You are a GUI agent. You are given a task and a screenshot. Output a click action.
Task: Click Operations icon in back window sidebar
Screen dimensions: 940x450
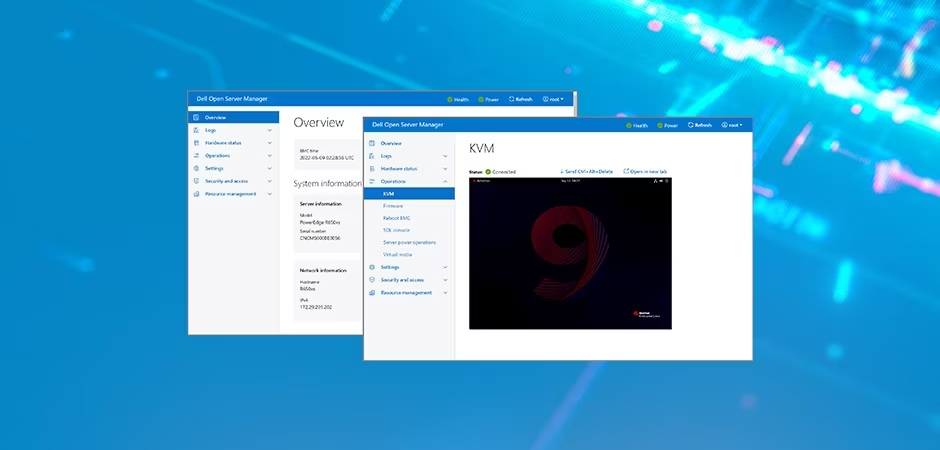tap(196, 155)
